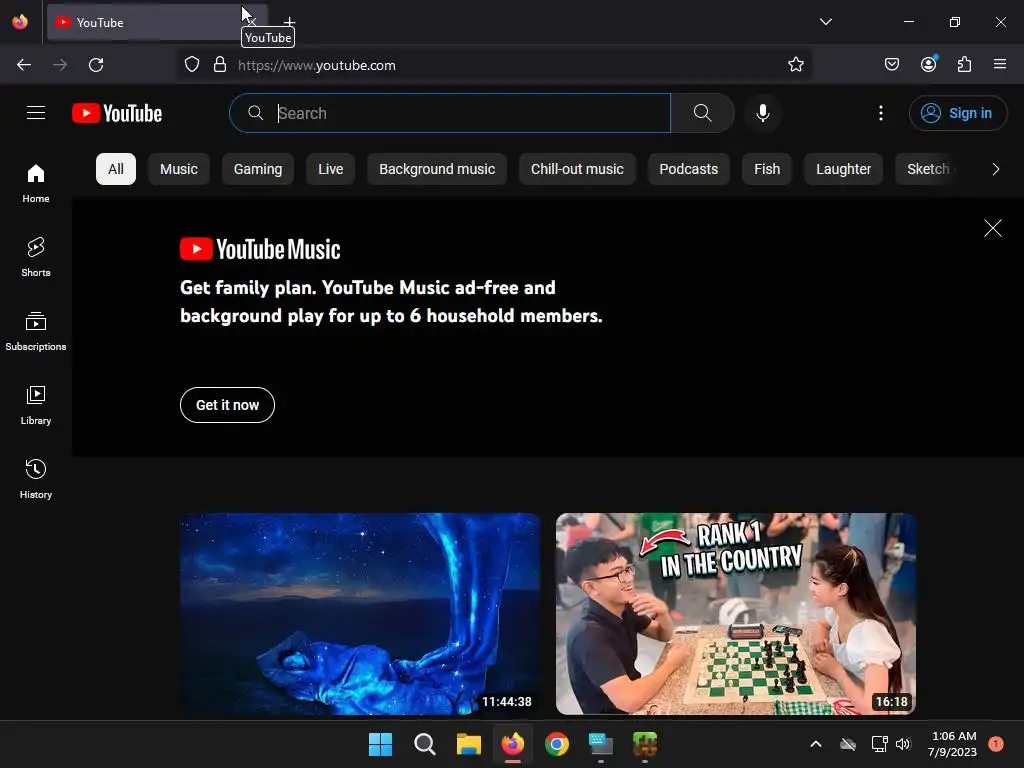Viewport: 1024px width, 768px height.
Task: Show more category chips with arrow
Action: point(995,169)
